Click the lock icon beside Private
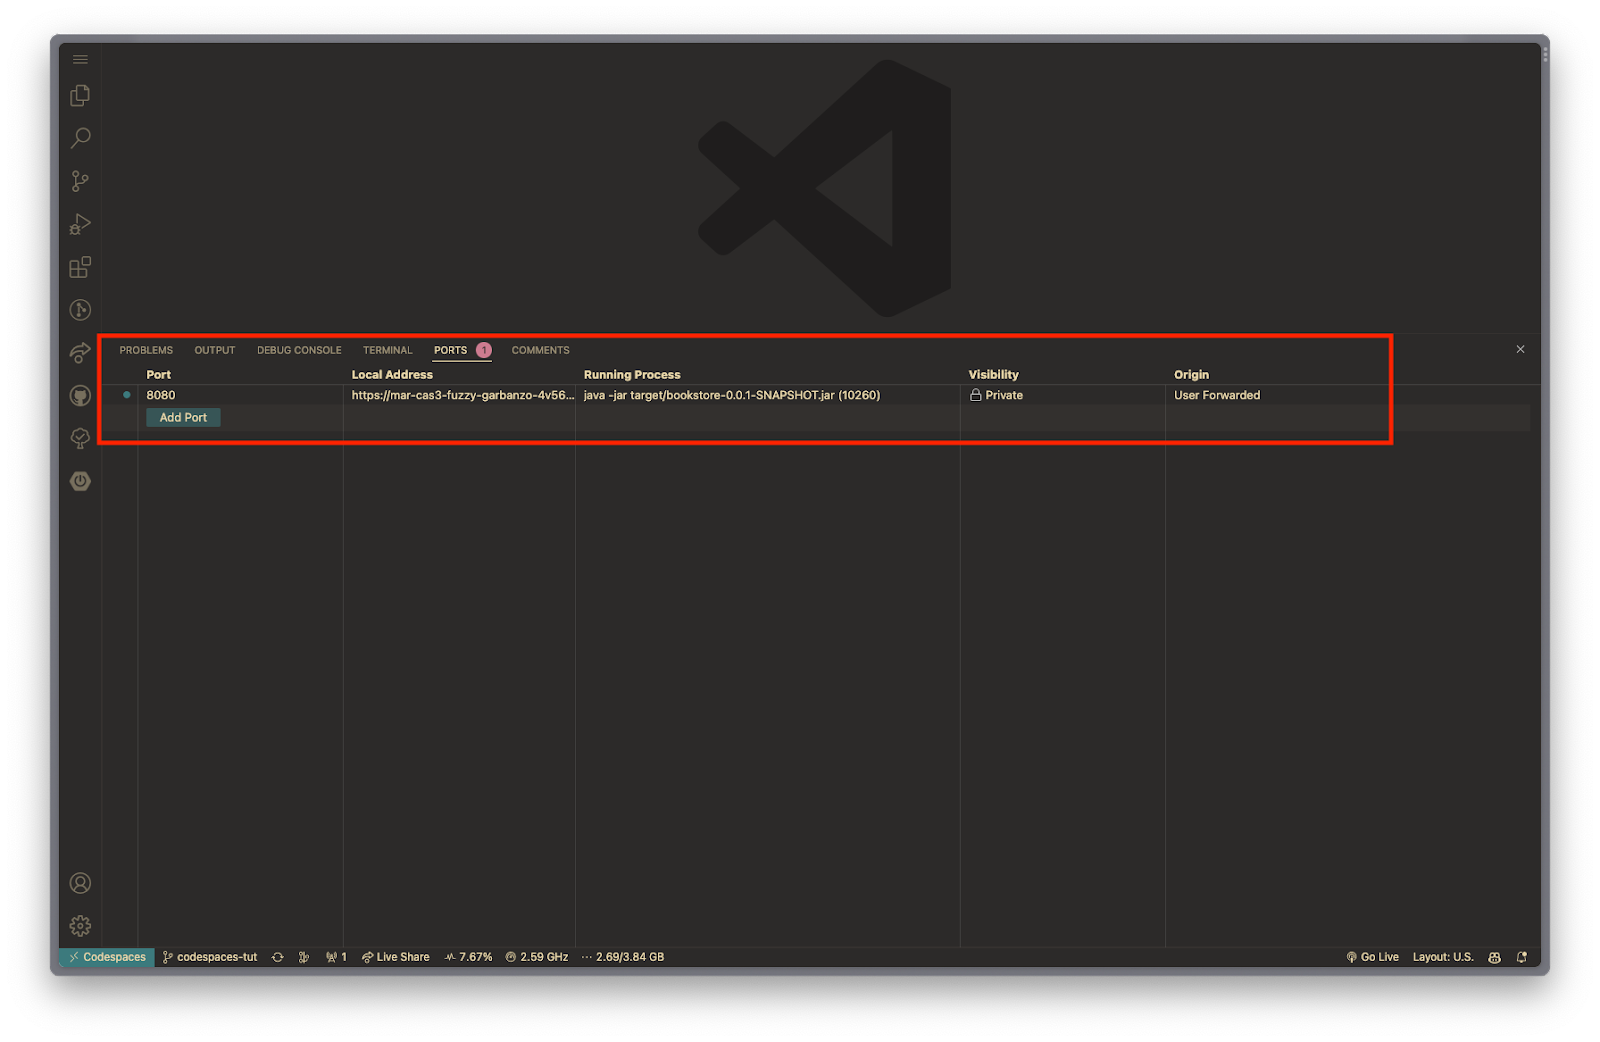This screenshot has width=1600, height=1042. [976, 395]
